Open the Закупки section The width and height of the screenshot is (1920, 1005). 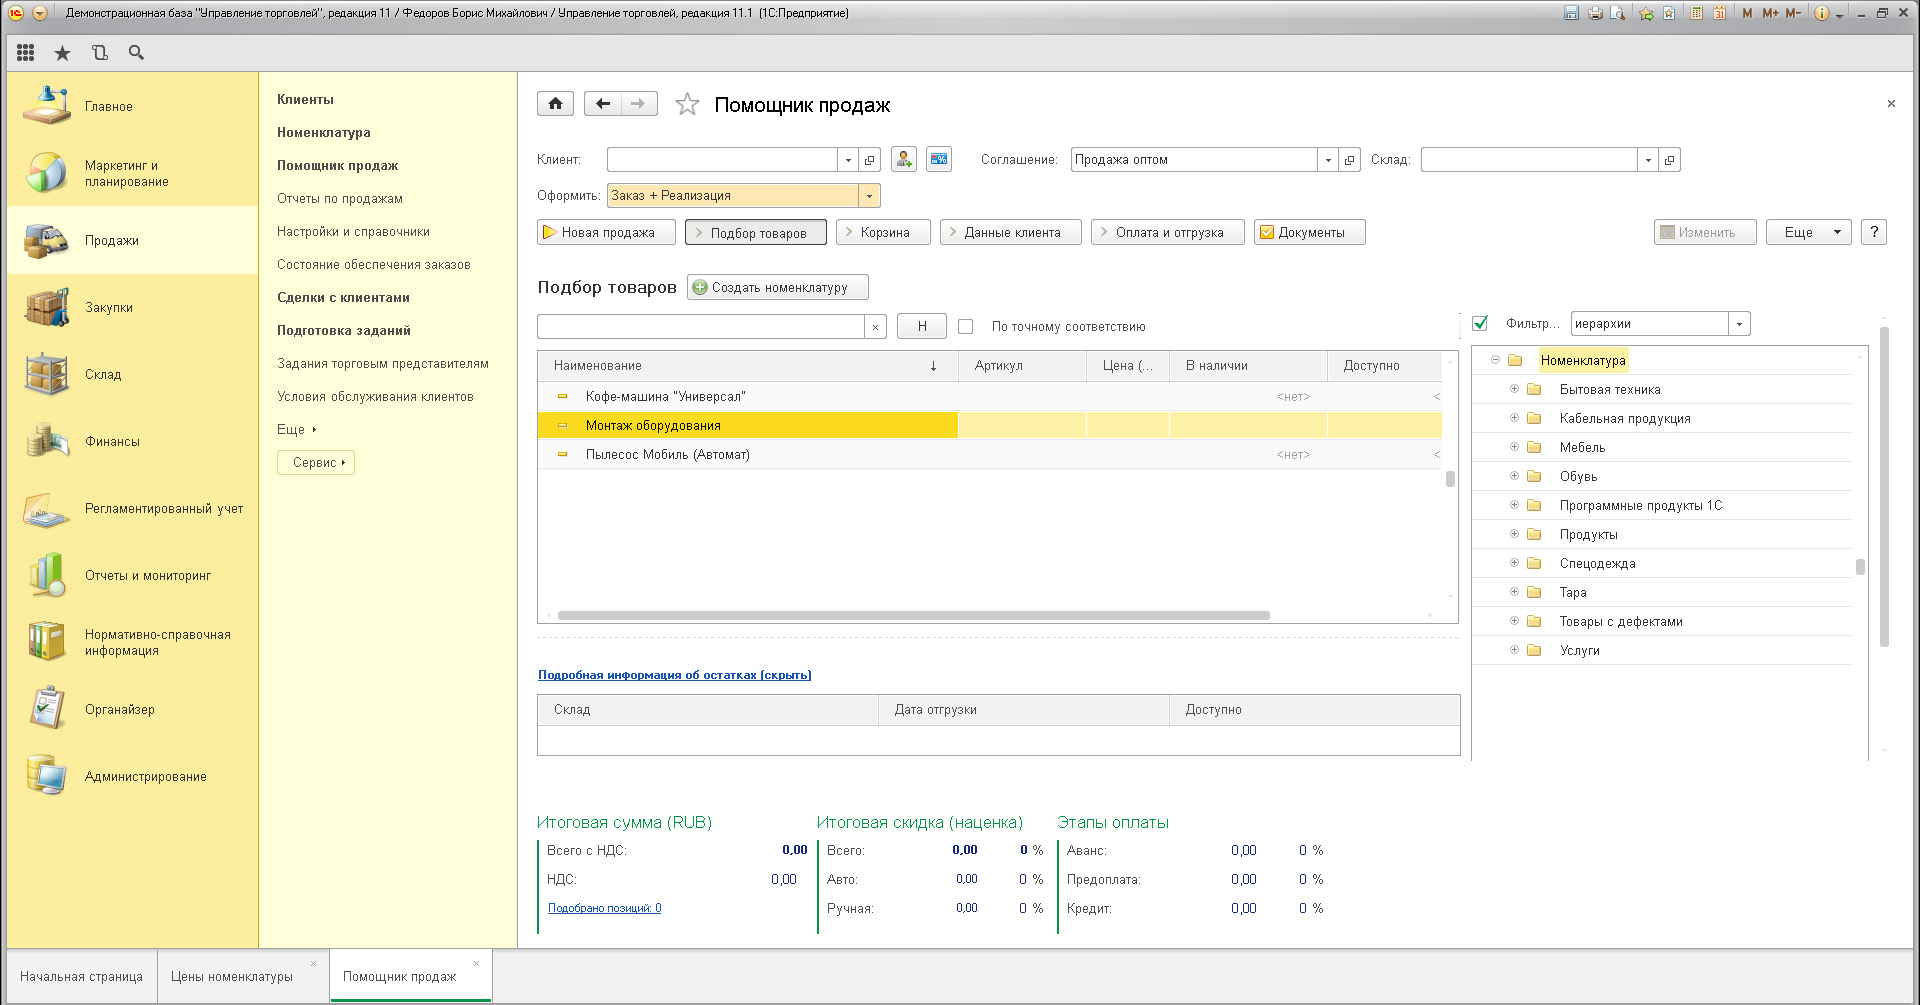pyautogui.click(x=132, y=307)
